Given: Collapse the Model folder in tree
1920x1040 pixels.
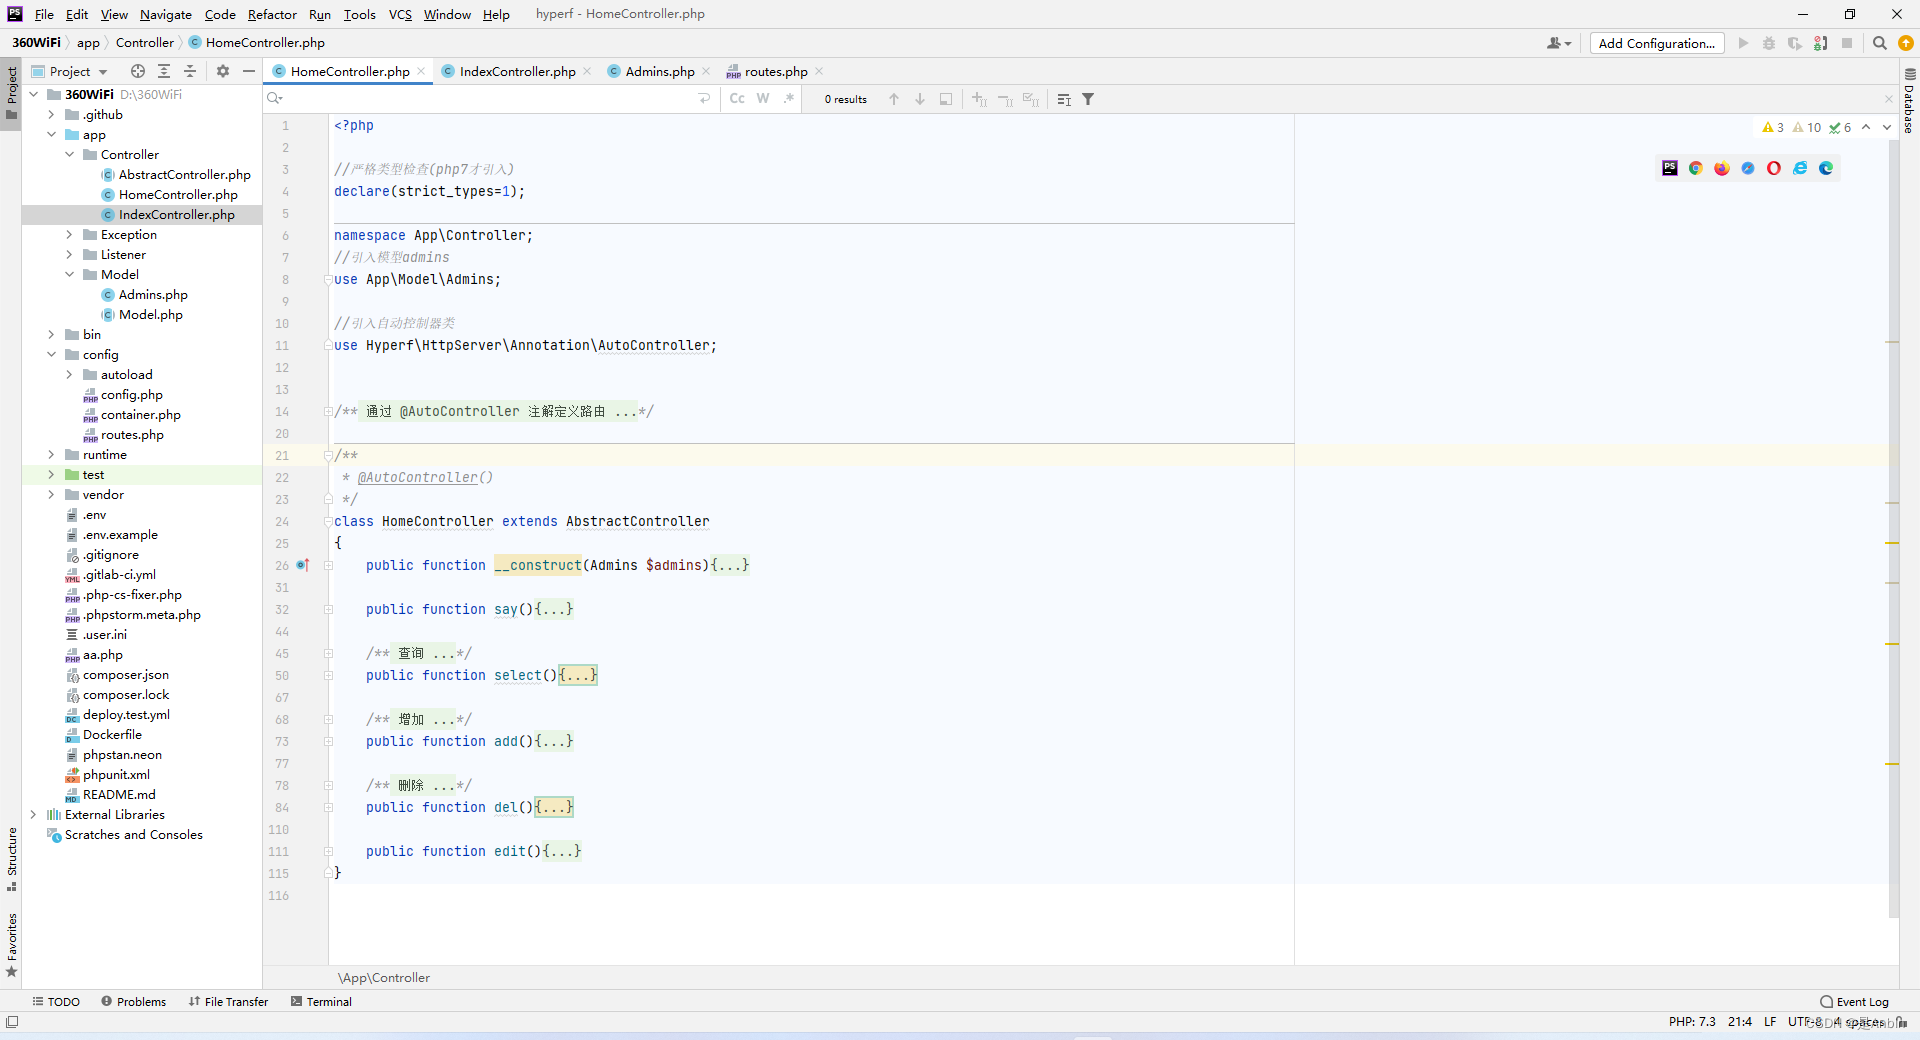Looking at the screenshot, I should pos(69,275).
